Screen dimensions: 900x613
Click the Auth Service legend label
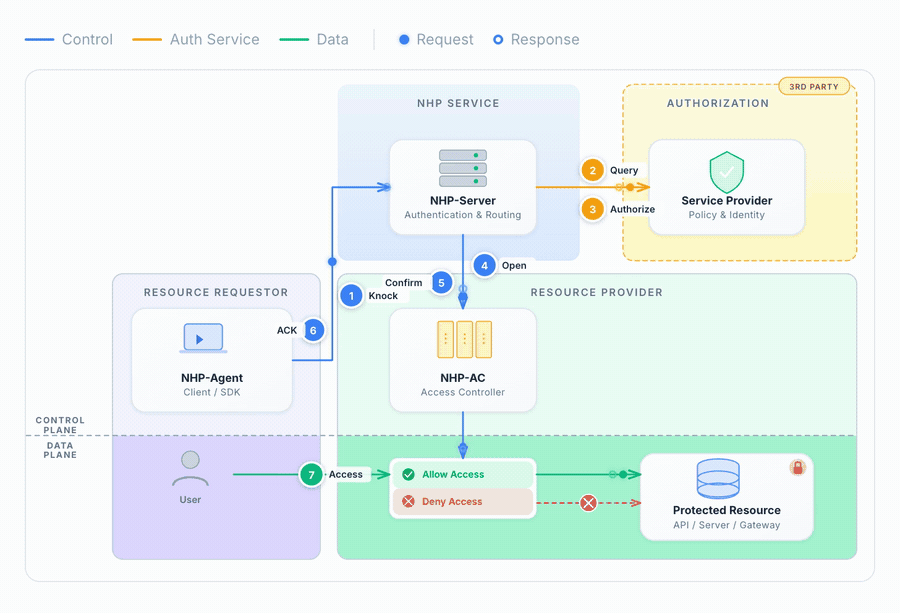coord(214,39)
